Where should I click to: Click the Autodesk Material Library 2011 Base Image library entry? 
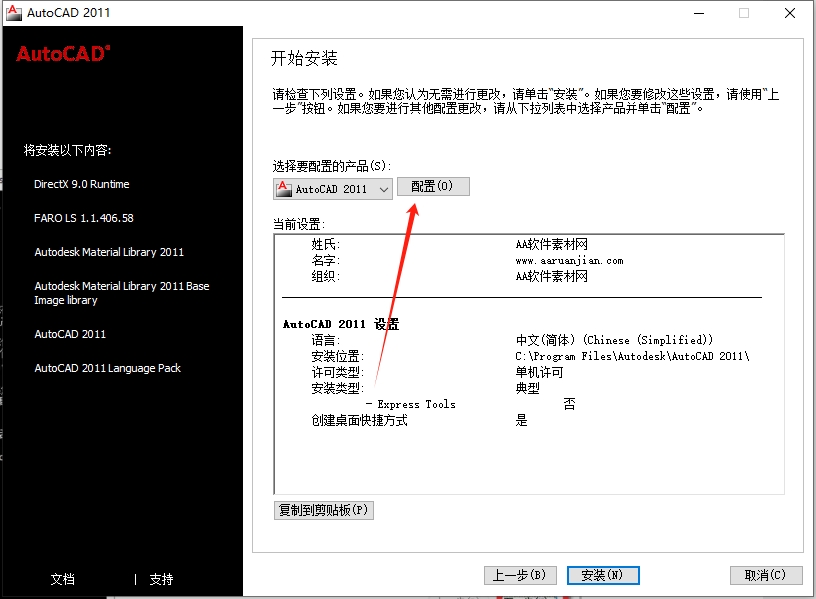click(x=121, y=293)
